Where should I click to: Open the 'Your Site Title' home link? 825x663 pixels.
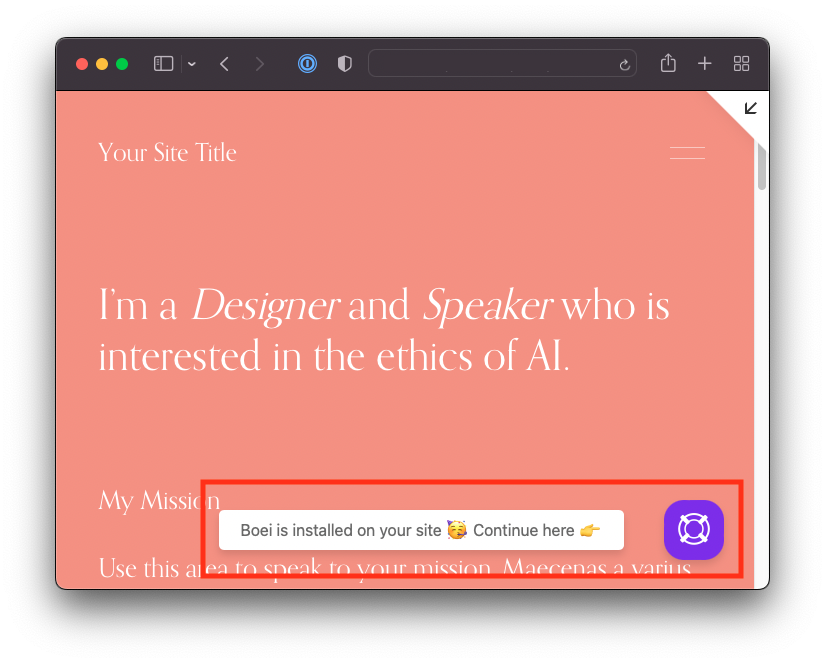coord(167,153)
